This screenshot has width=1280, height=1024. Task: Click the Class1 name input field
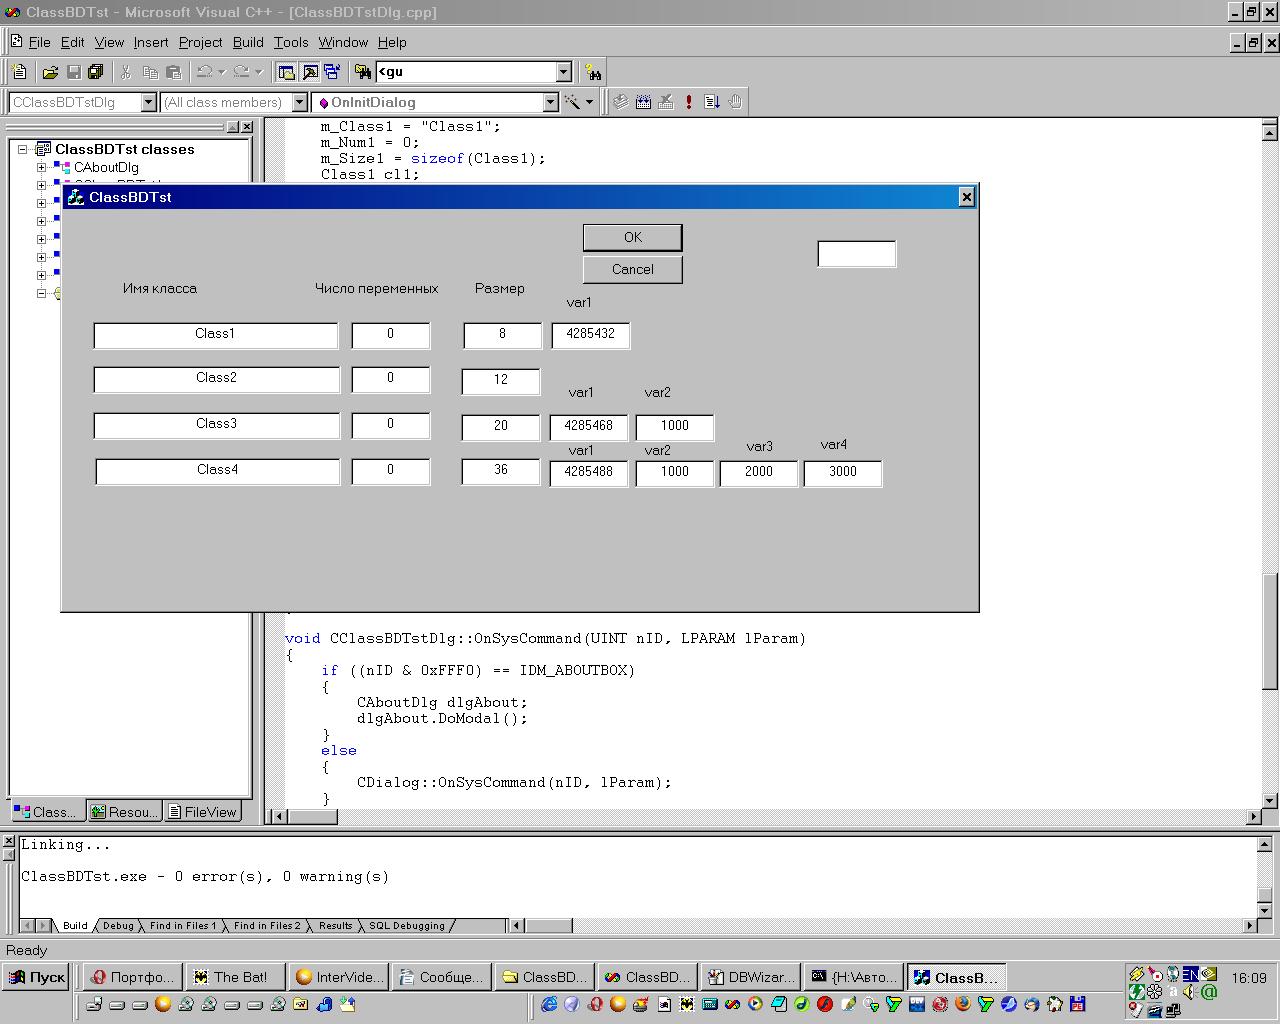(x=216, y=335)
